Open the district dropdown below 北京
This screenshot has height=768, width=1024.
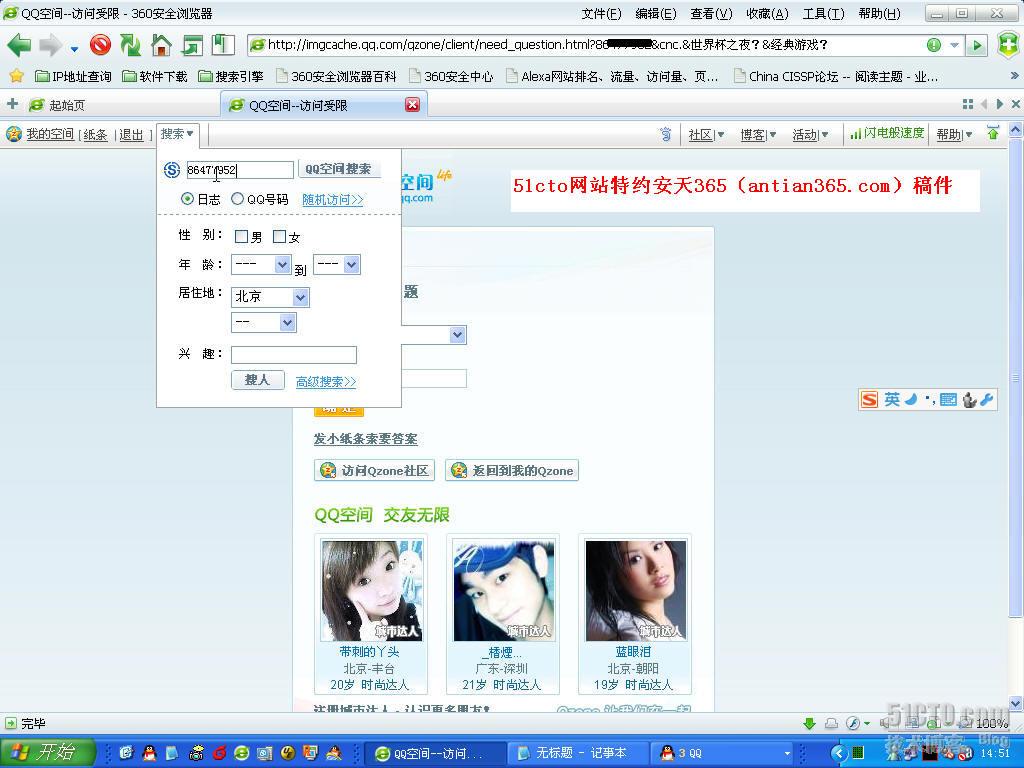pos(264,323)
